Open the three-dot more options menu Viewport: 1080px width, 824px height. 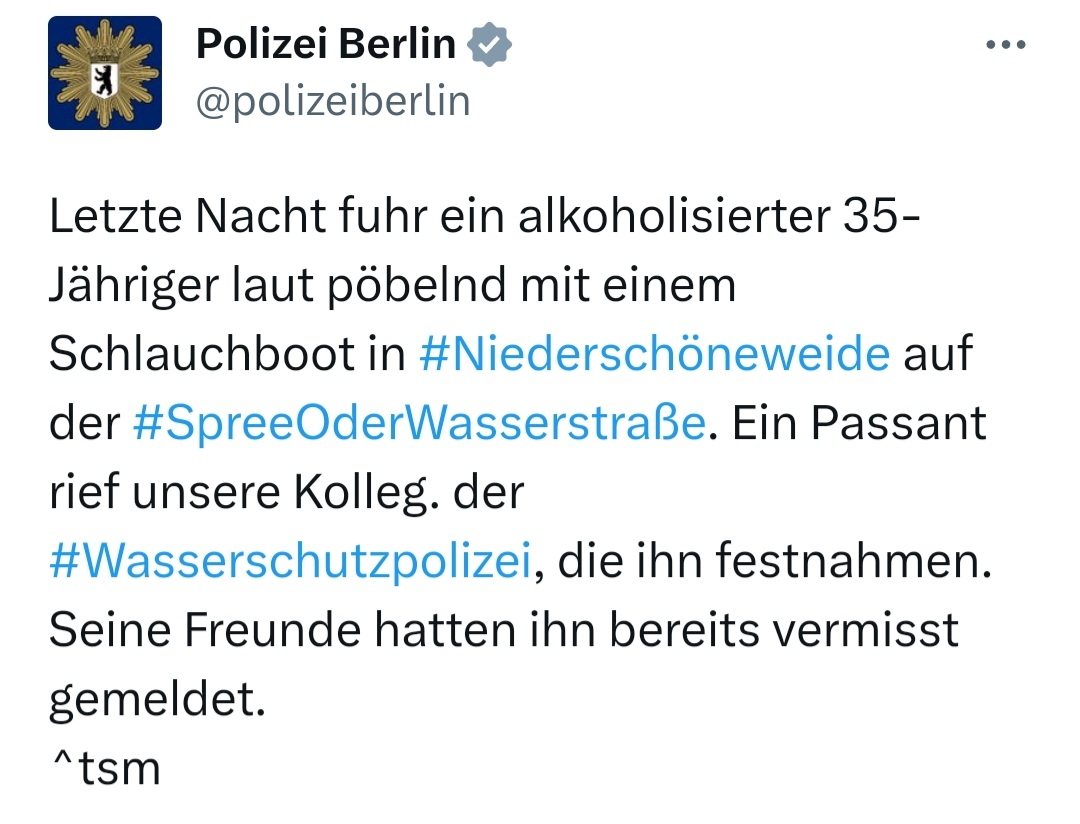point(1005,45)
